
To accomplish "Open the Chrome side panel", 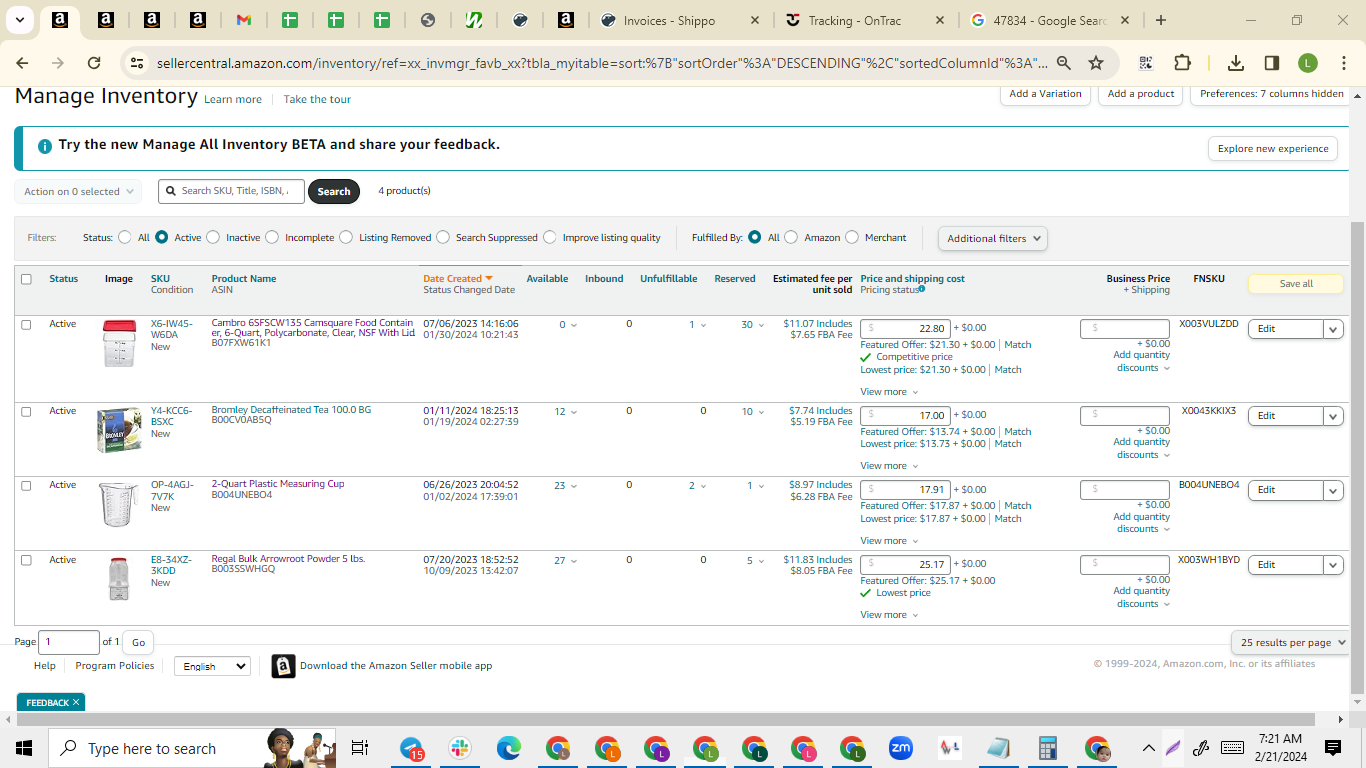I will click(1272, 63).
